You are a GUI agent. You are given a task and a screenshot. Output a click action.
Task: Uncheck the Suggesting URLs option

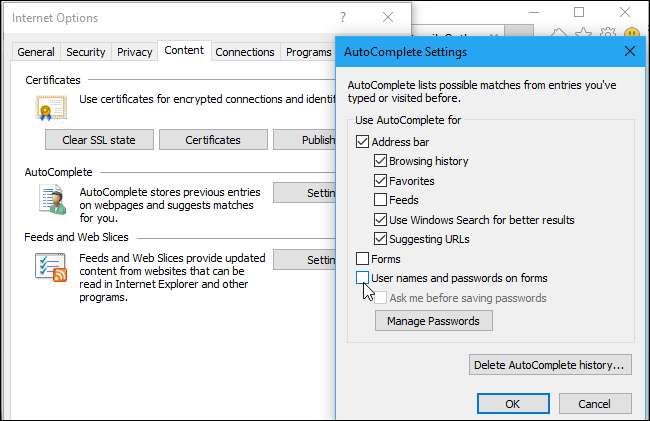point(381,239)
